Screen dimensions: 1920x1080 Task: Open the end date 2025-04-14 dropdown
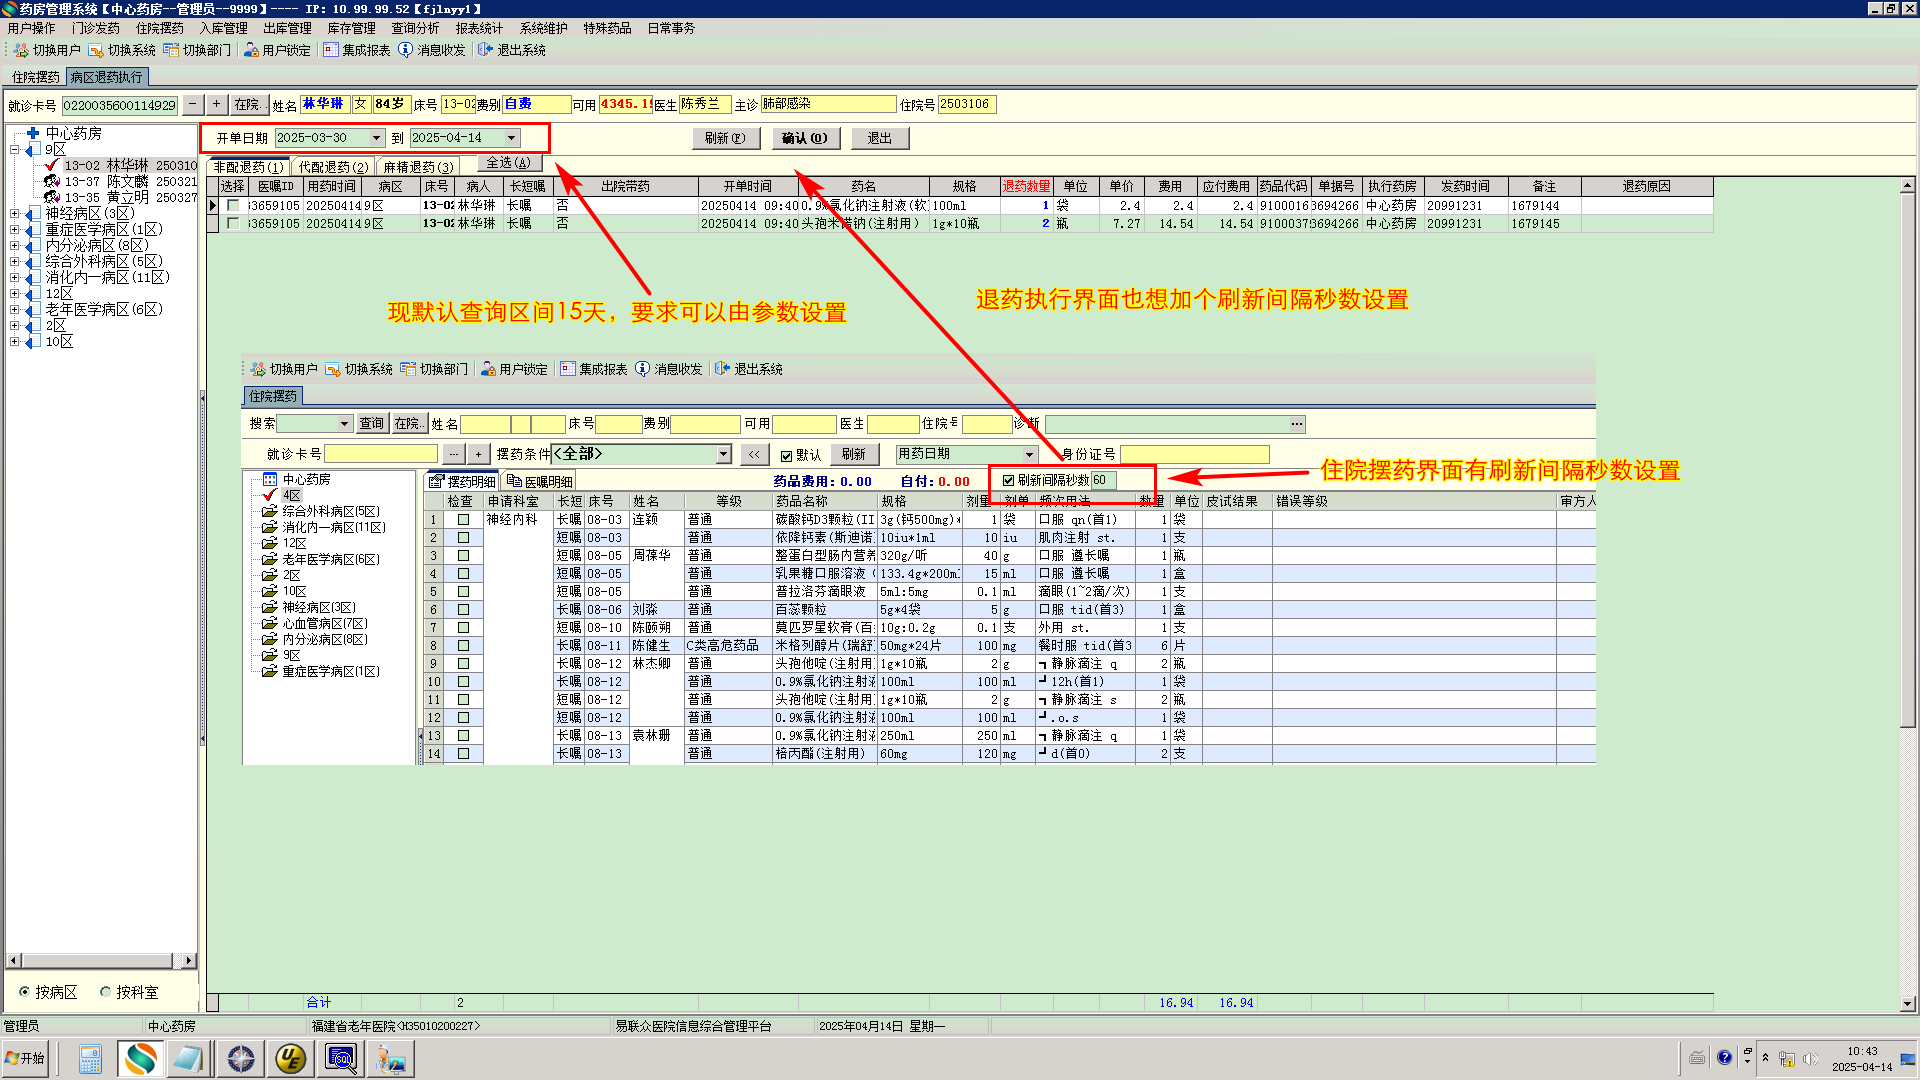pyautogui.click(x=511, y=138)
